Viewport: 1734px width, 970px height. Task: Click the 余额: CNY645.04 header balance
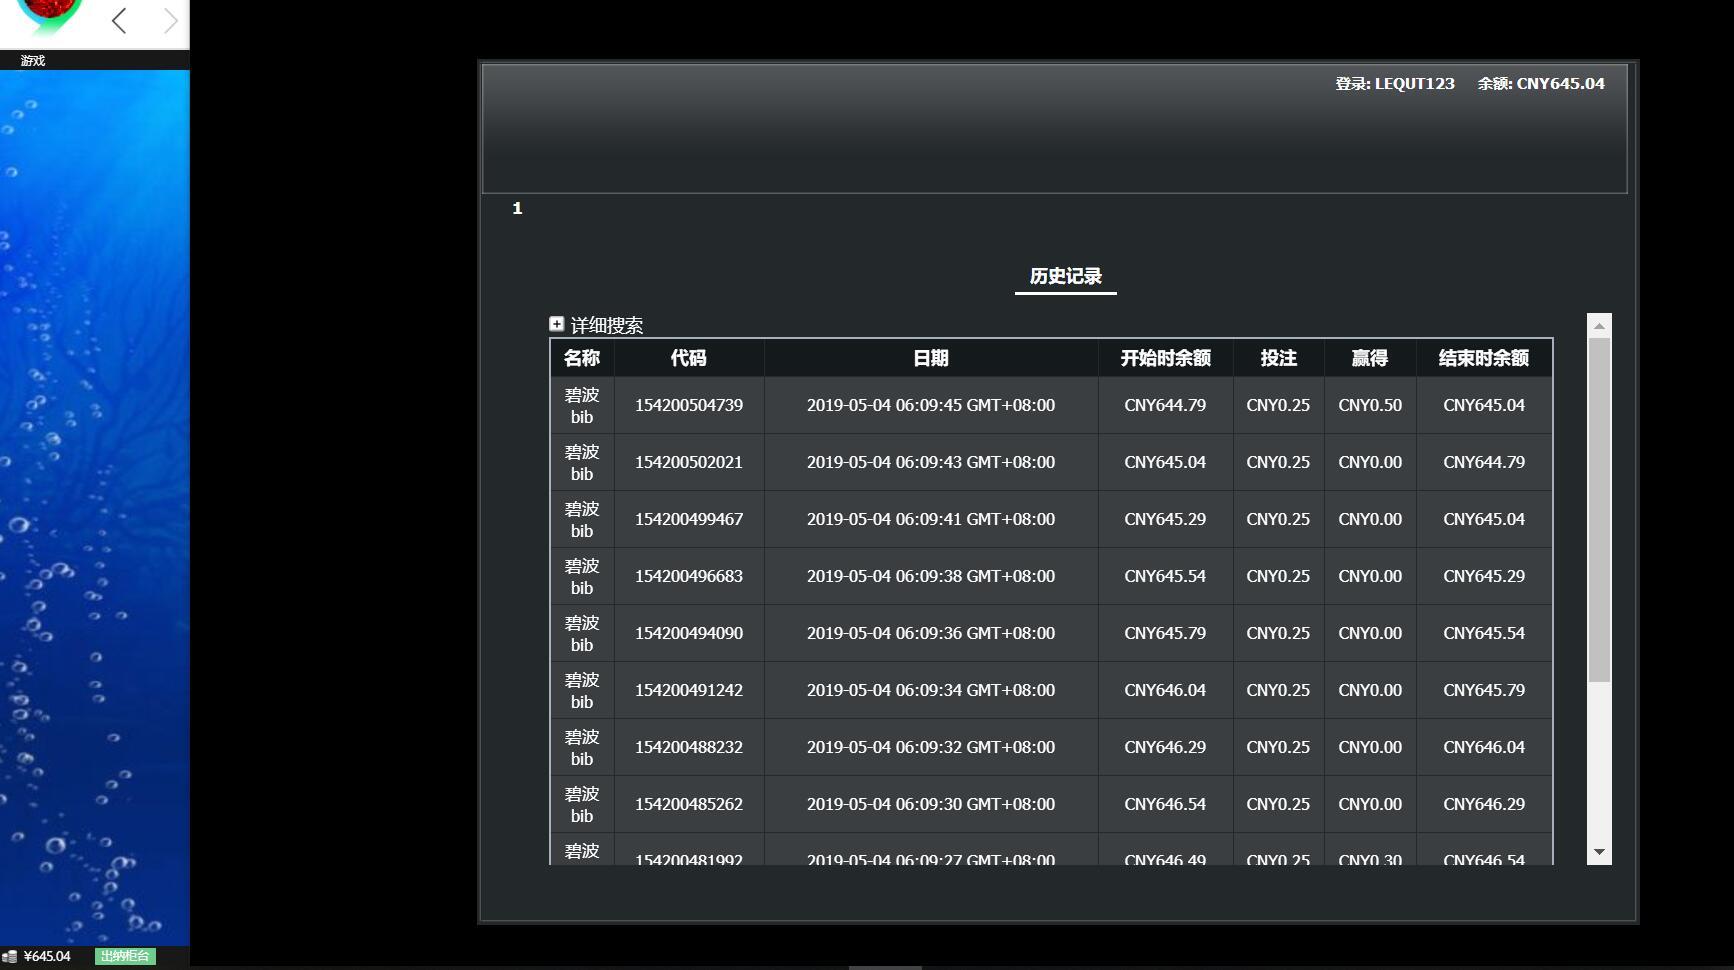click(1541, 84)
